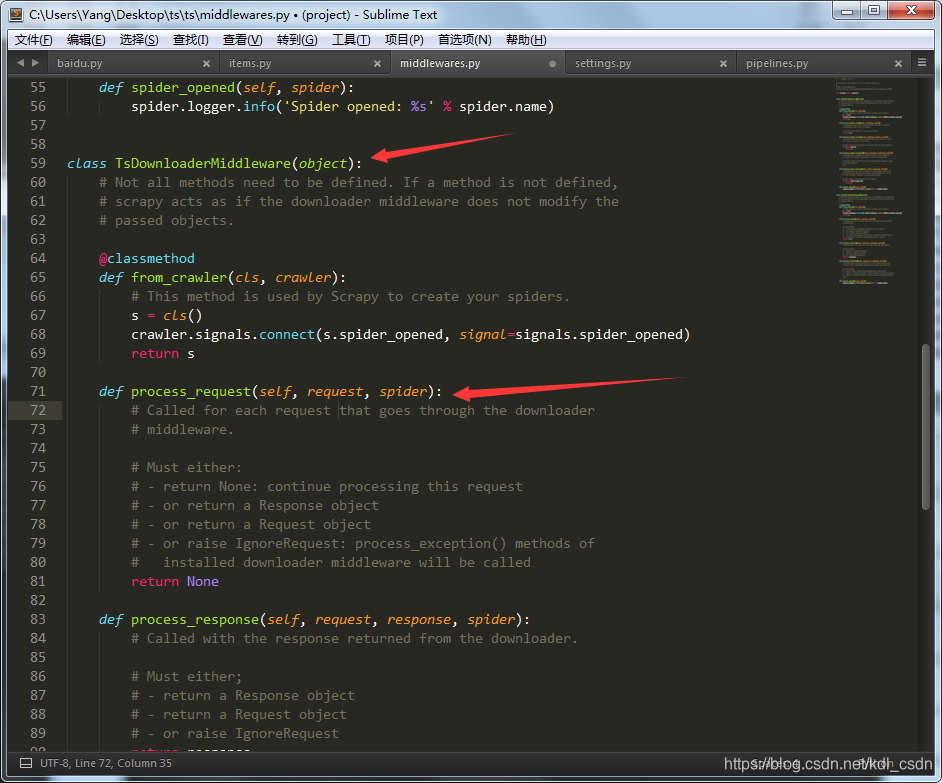942x783 pixels.
Task: Open the 帮助(H) menu
Action: (526, 40)
